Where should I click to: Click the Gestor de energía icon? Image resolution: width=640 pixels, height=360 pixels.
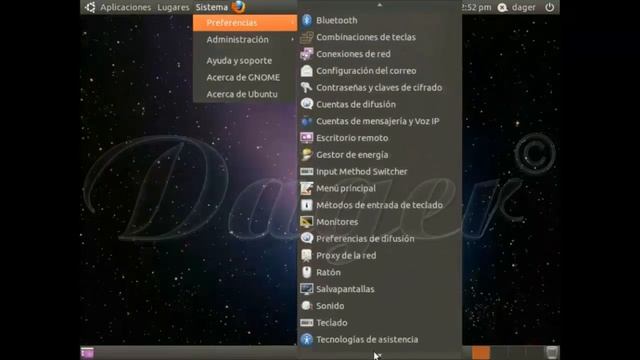307,155
